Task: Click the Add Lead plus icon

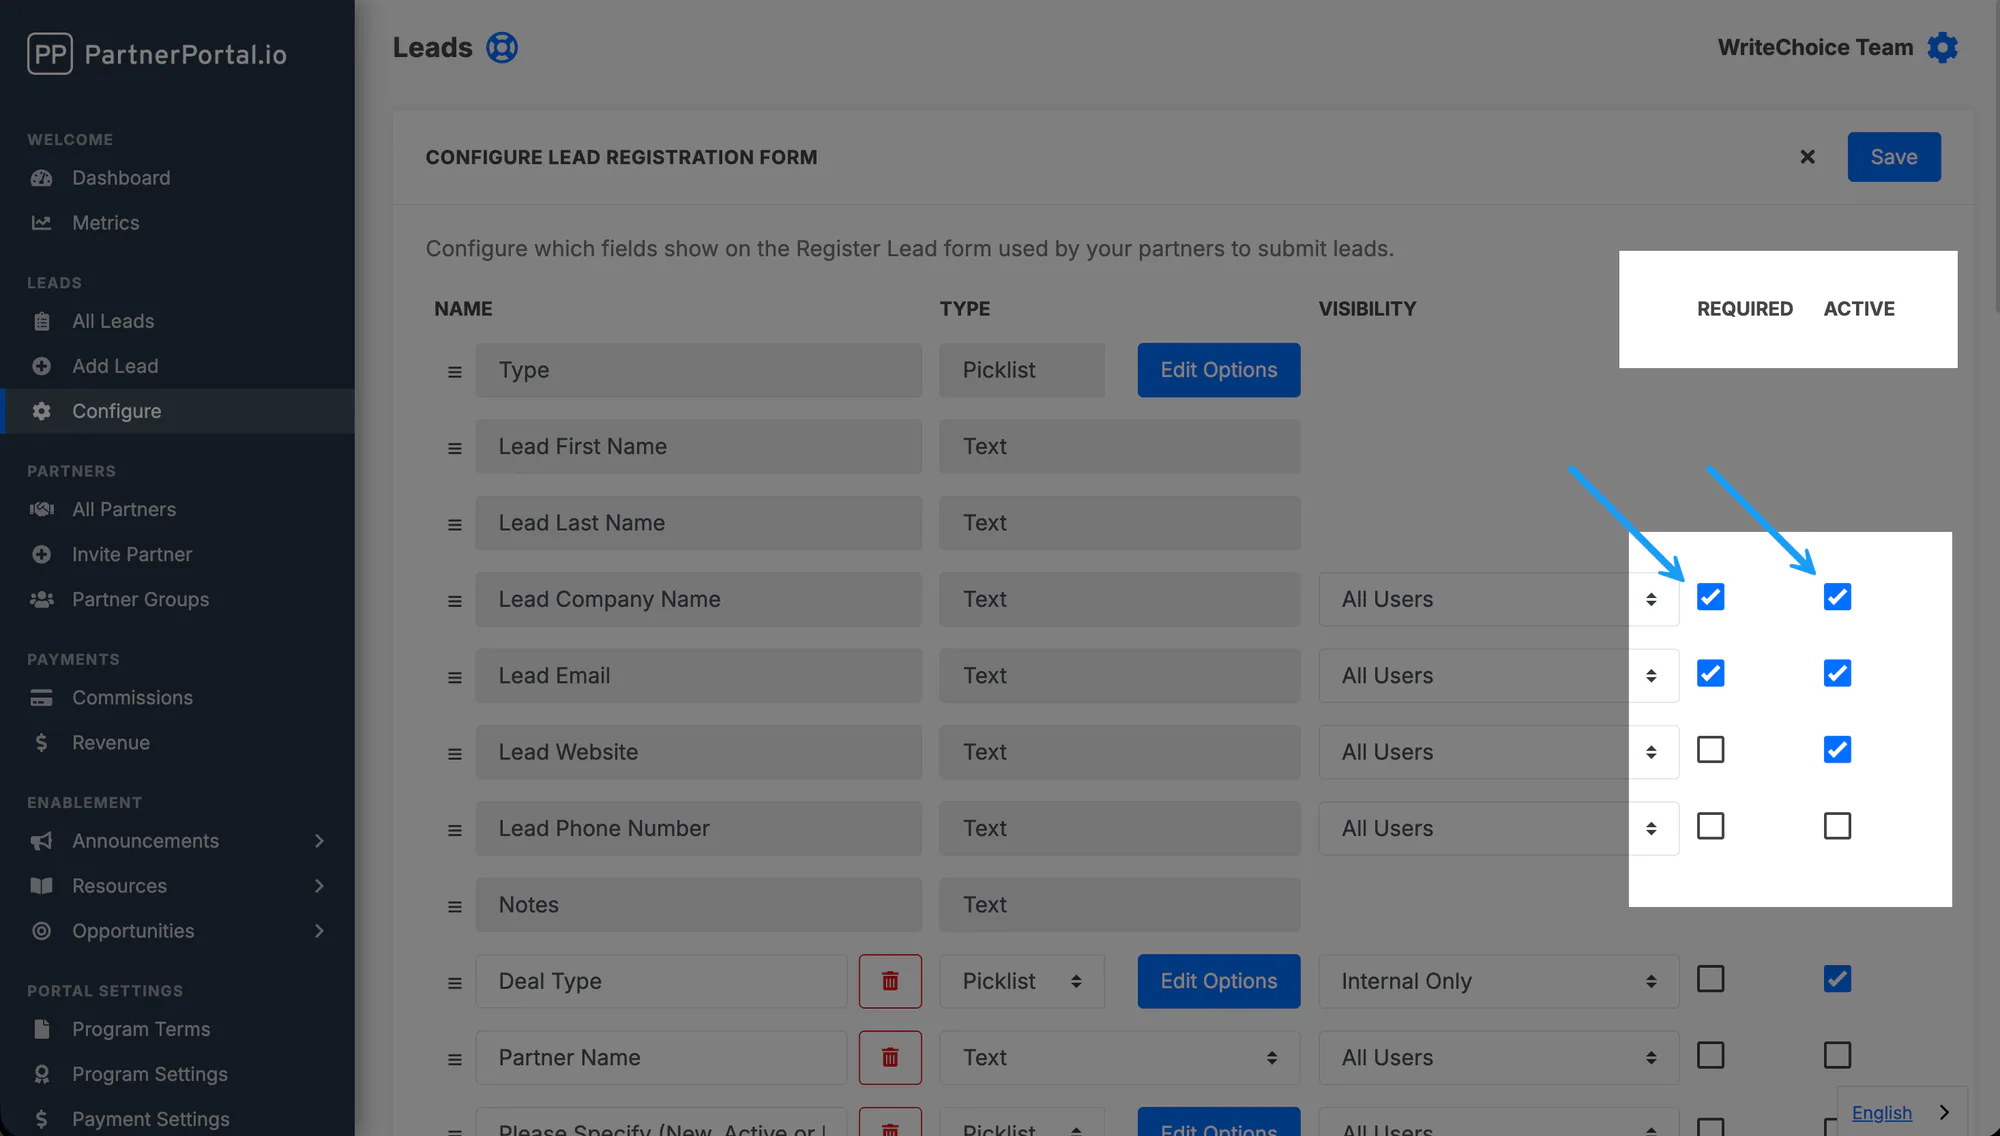Action: pos(41,366)
